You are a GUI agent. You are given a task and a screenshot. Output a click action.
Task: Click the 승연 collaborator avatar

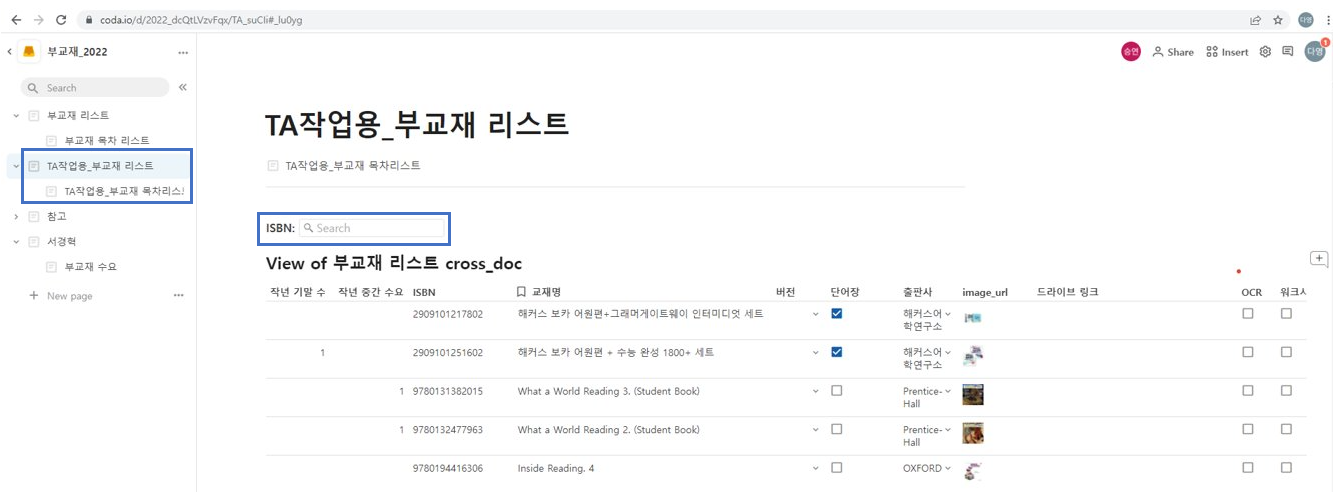click(1131, 52)
